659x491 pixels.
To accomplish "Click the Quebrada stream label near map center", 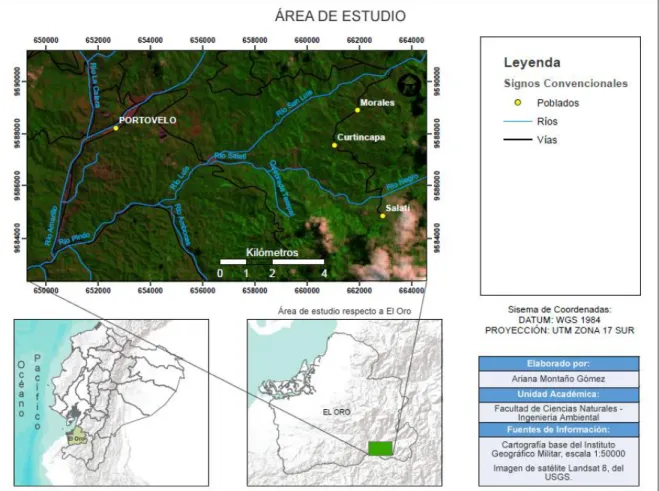I will point(281,188).
